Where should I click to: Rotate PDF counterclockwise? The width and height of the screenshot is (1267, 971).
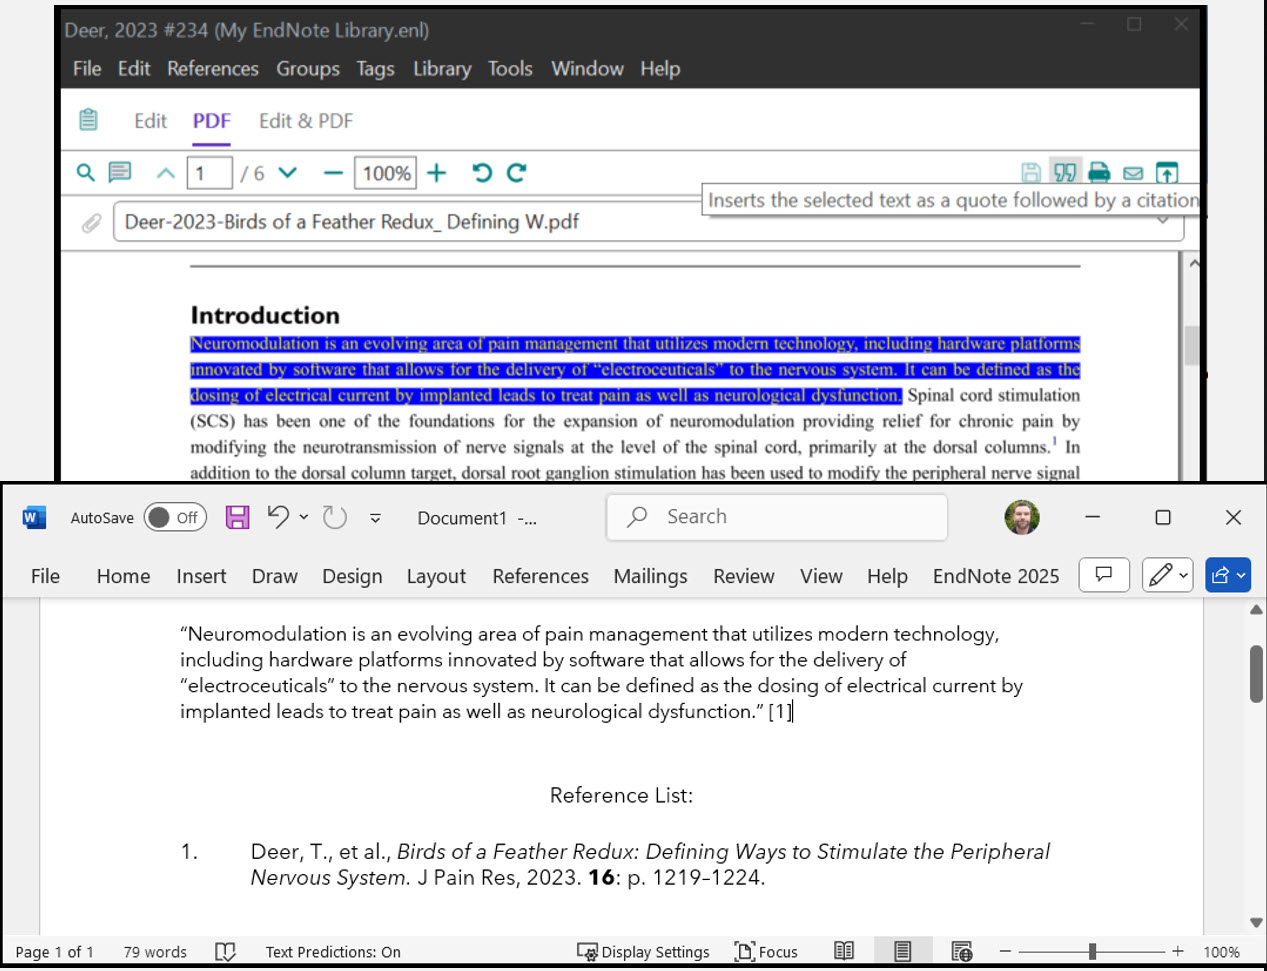pos(482,173)
